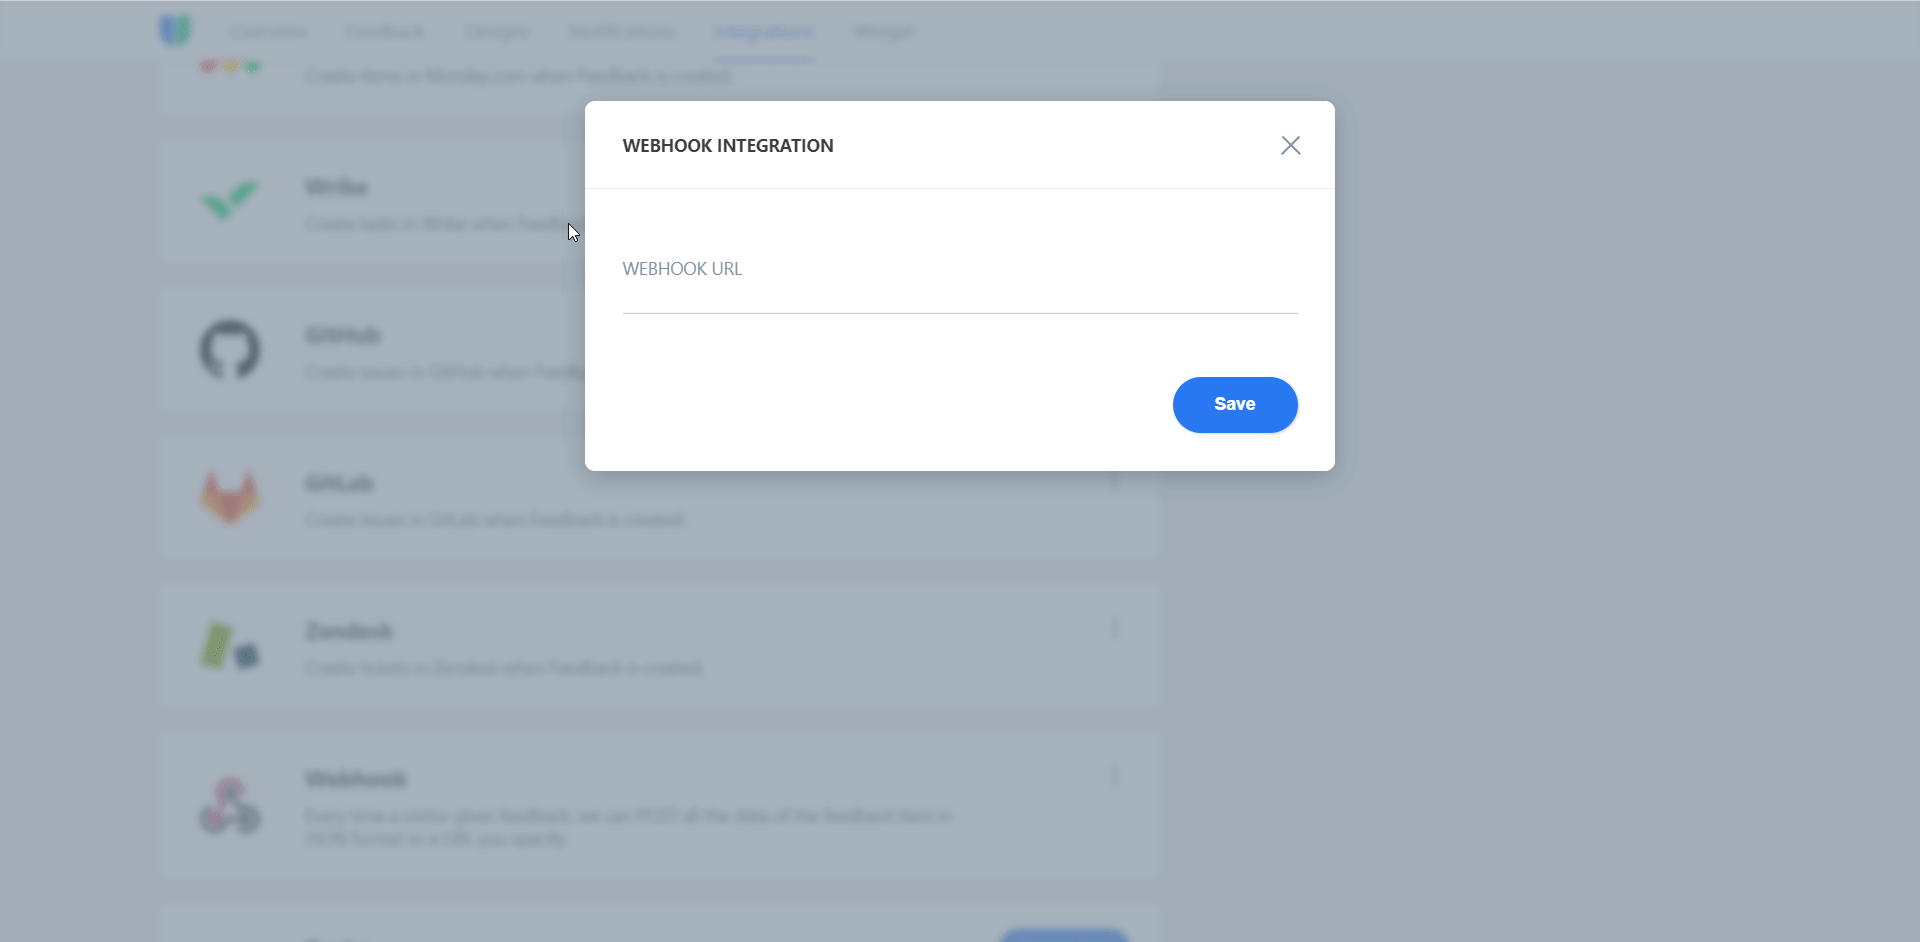
Task: Open the Zendesk three-dot options menu
Action: (x=1115, y=628)
